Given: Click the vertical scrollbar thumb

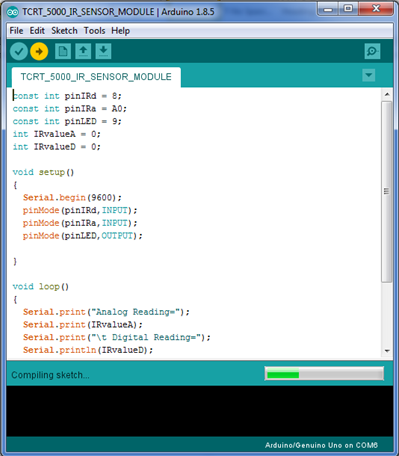Looking at the screenshot, I should coord(387,192).
